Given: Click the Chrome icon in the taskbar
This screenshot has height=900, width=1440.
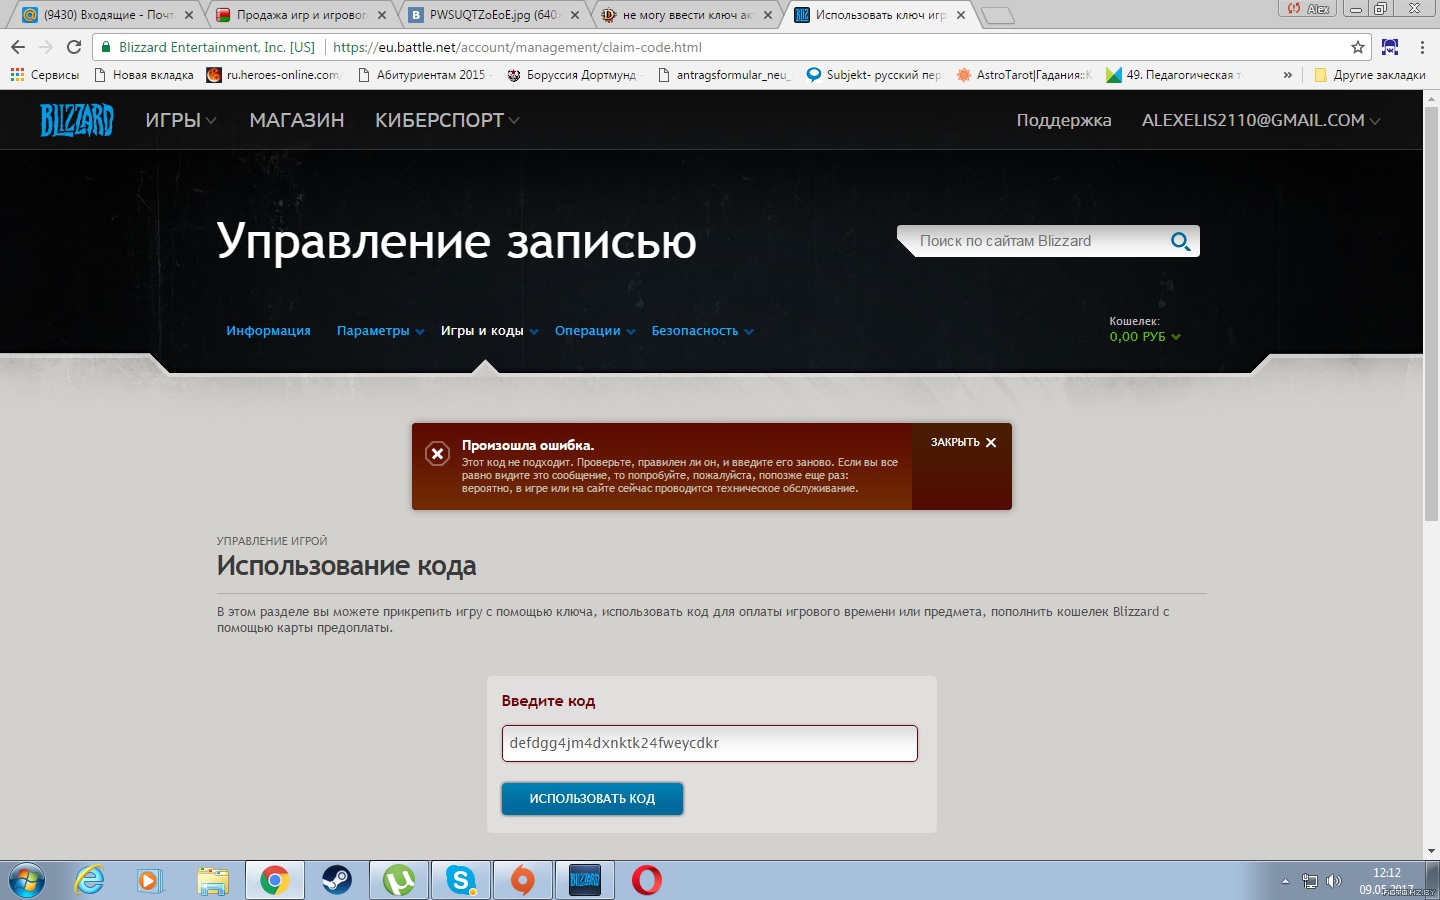Looking at the screenshot, I should tap(274, 880).
